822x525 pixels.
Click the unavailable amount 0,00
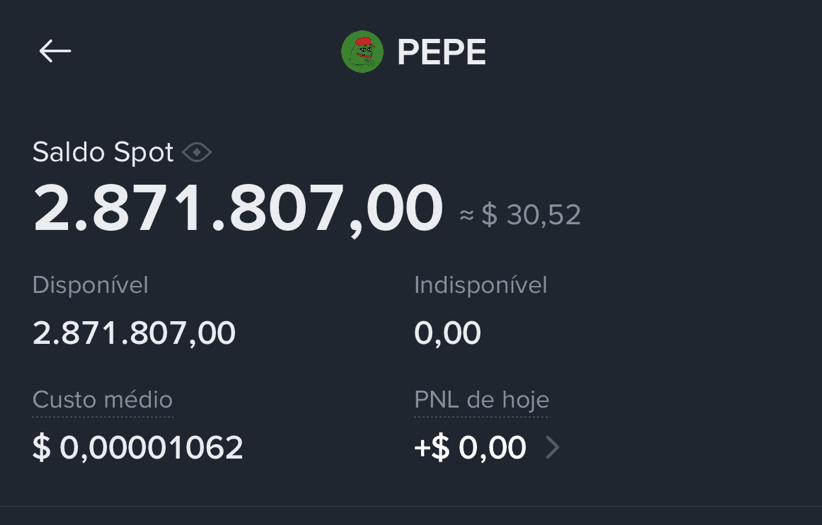coord(447,333)
